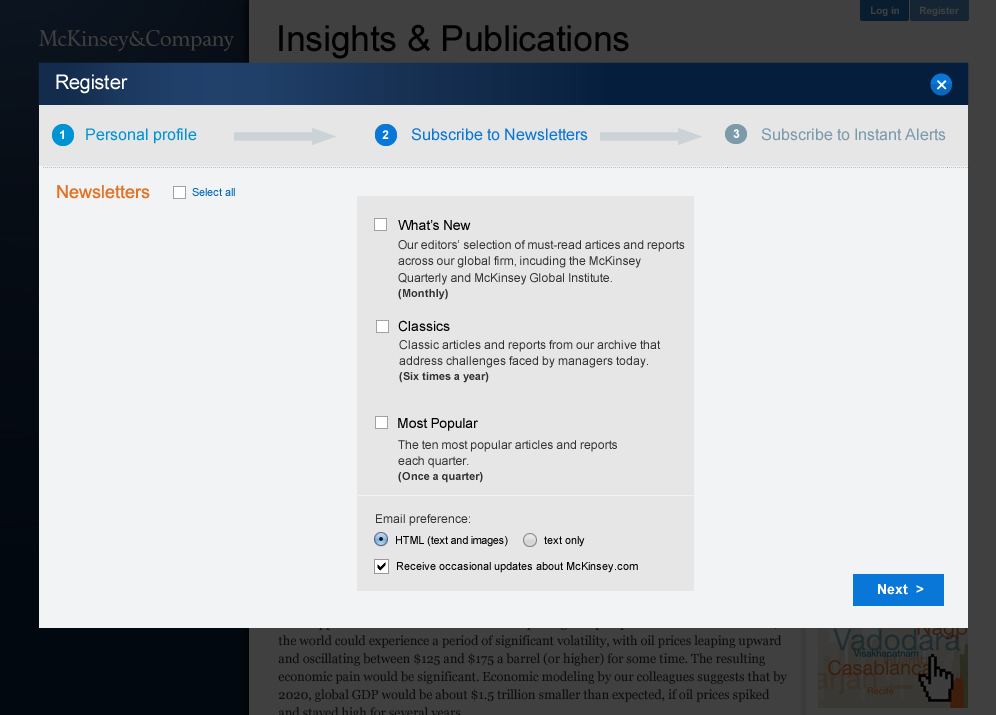Switch to the Subscribe to Newsletters step

pyautogui.click(x=499, y=134)
